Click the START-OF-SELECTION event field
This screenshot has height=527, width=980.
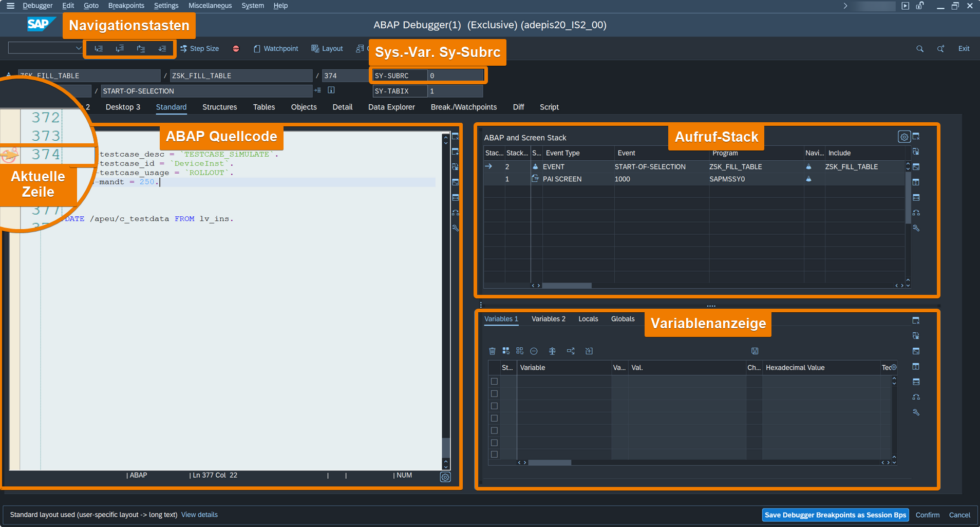(x=206, y=91)
